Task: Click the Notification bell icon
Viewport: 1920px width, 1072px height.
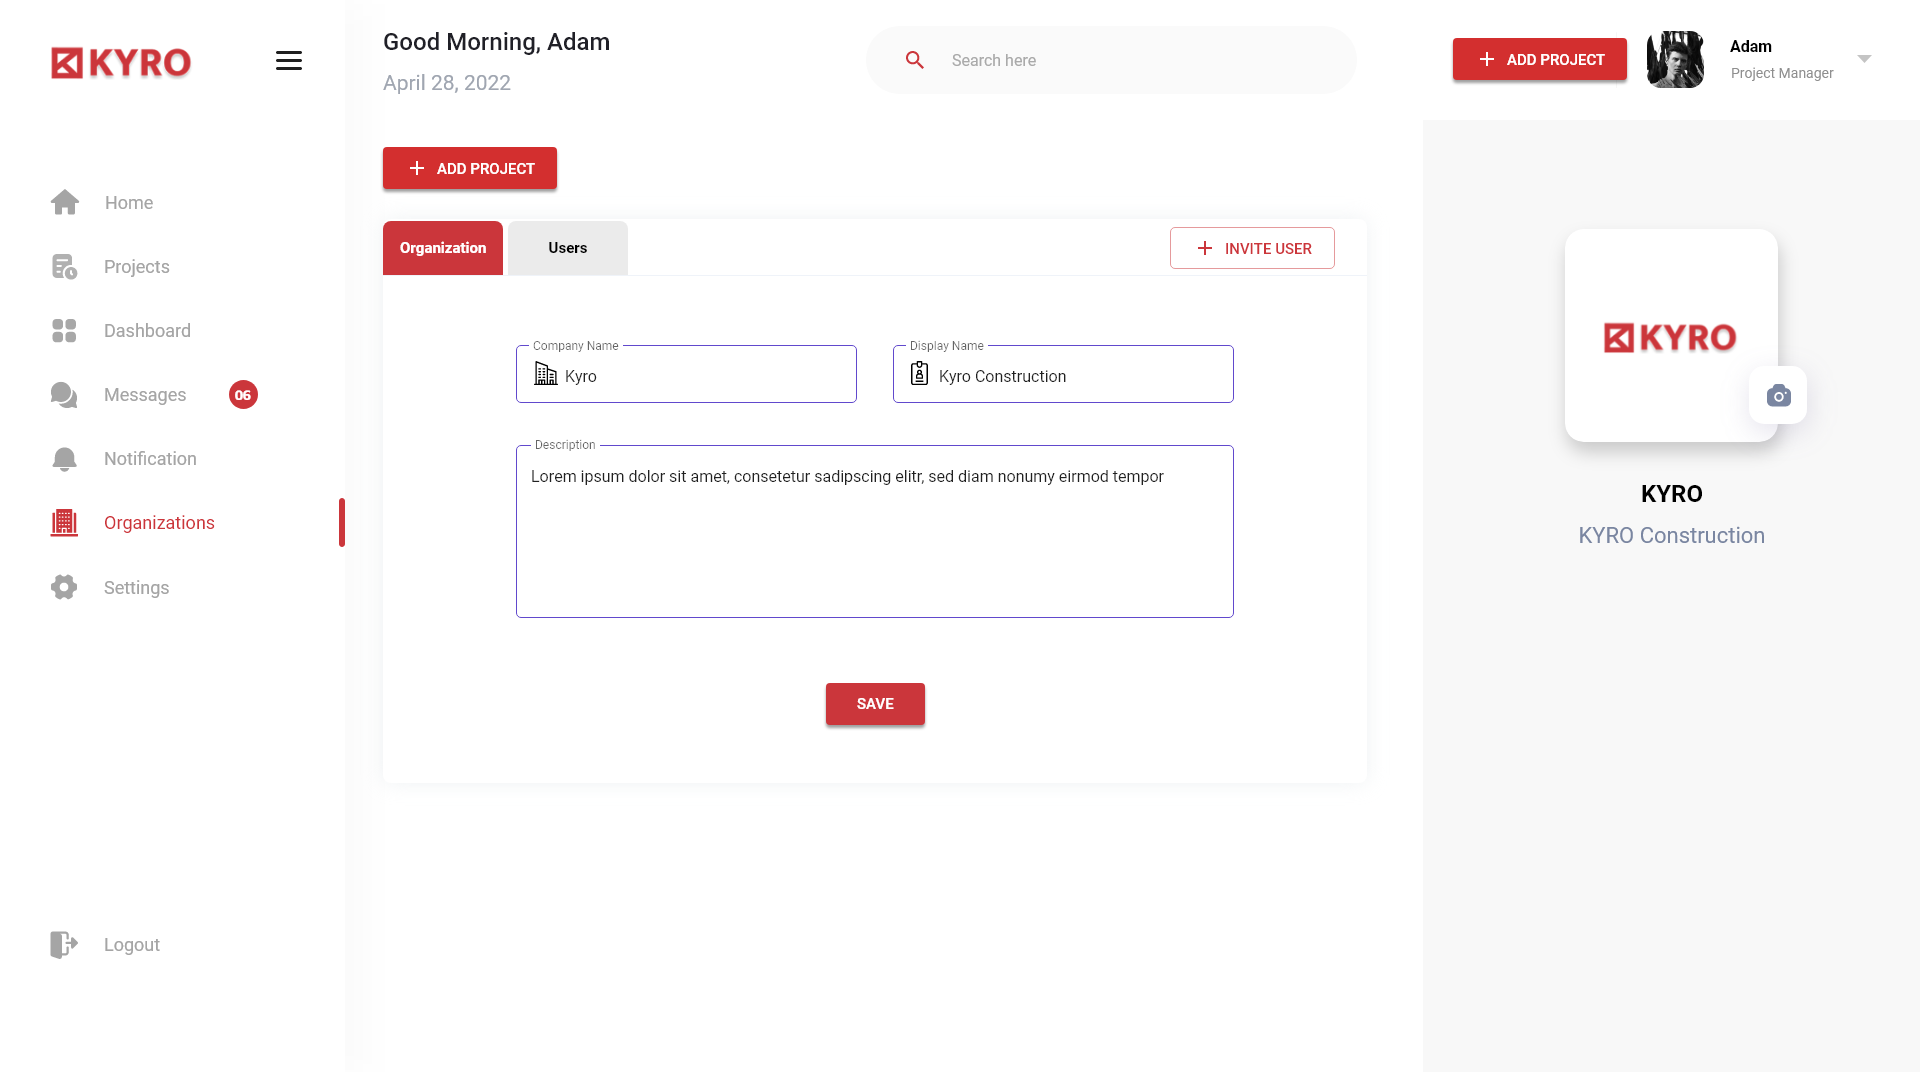Action: (64, 459)
